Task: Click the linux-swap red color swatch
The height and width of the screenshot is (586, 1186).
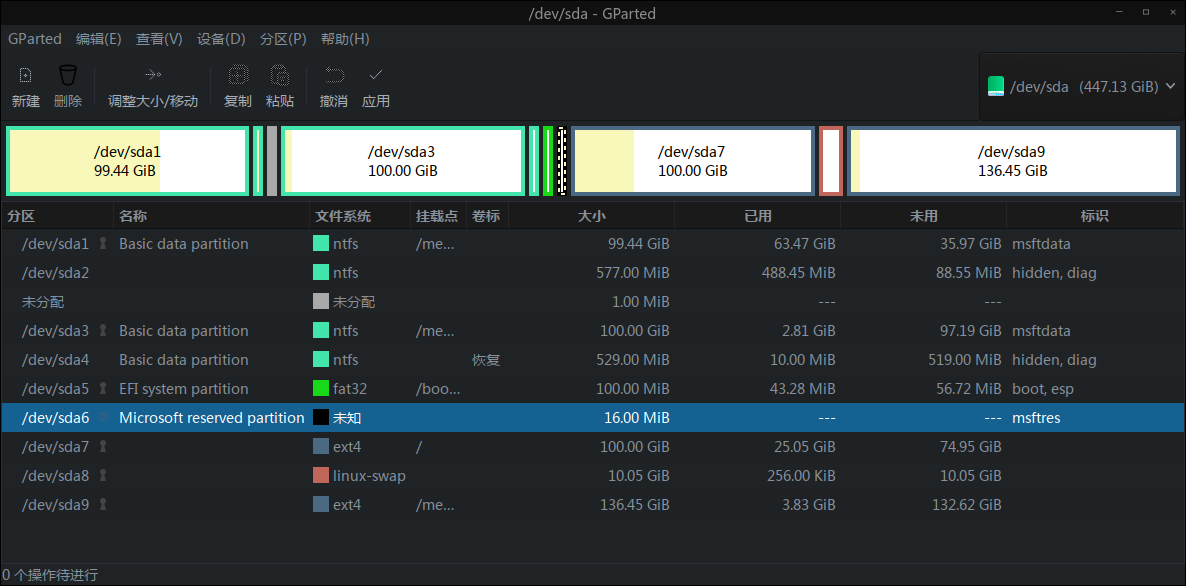Action: (x=321, y=476)
